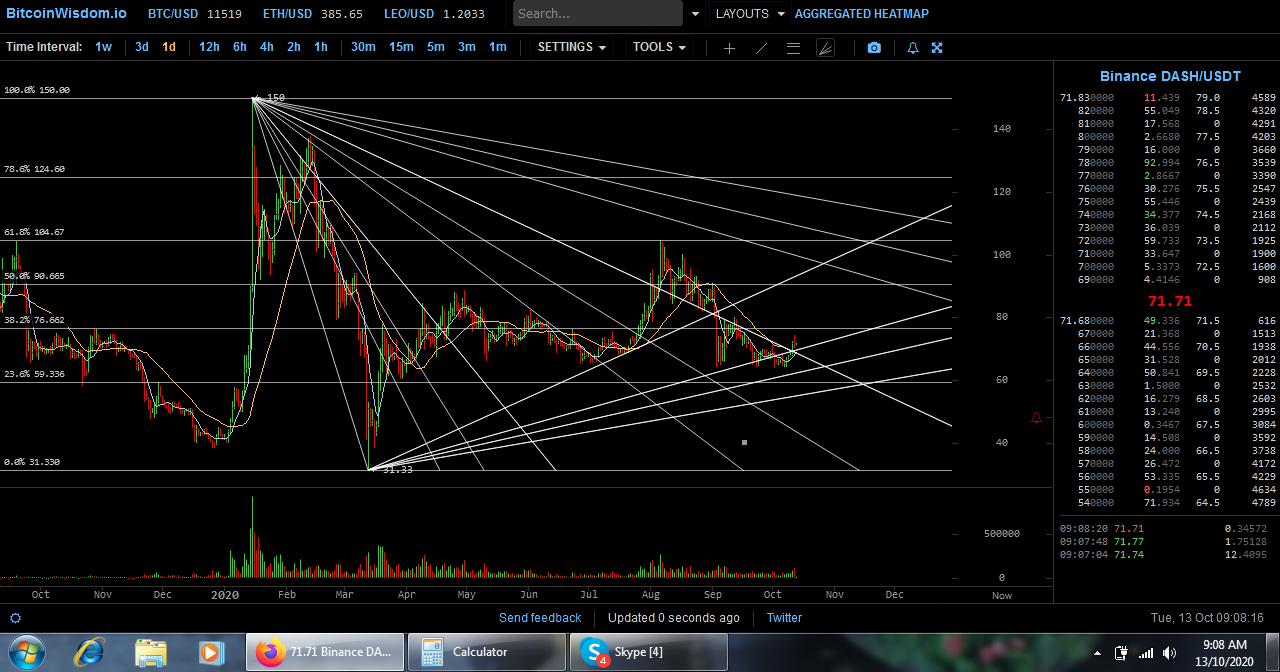Open the BTC/USD ticker

pyautogui.click(x=194, y=14)
